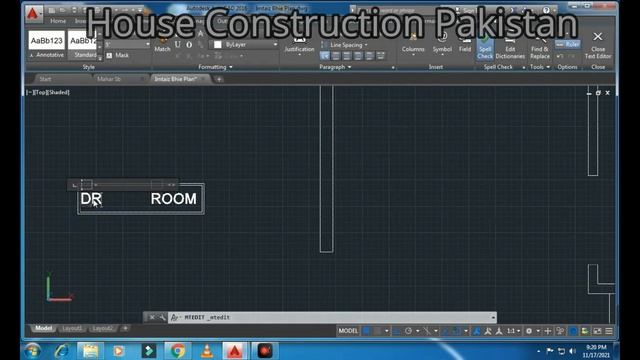
Task: Select the Standard text style
Action: pyautogui.click(x=83, y=45)
